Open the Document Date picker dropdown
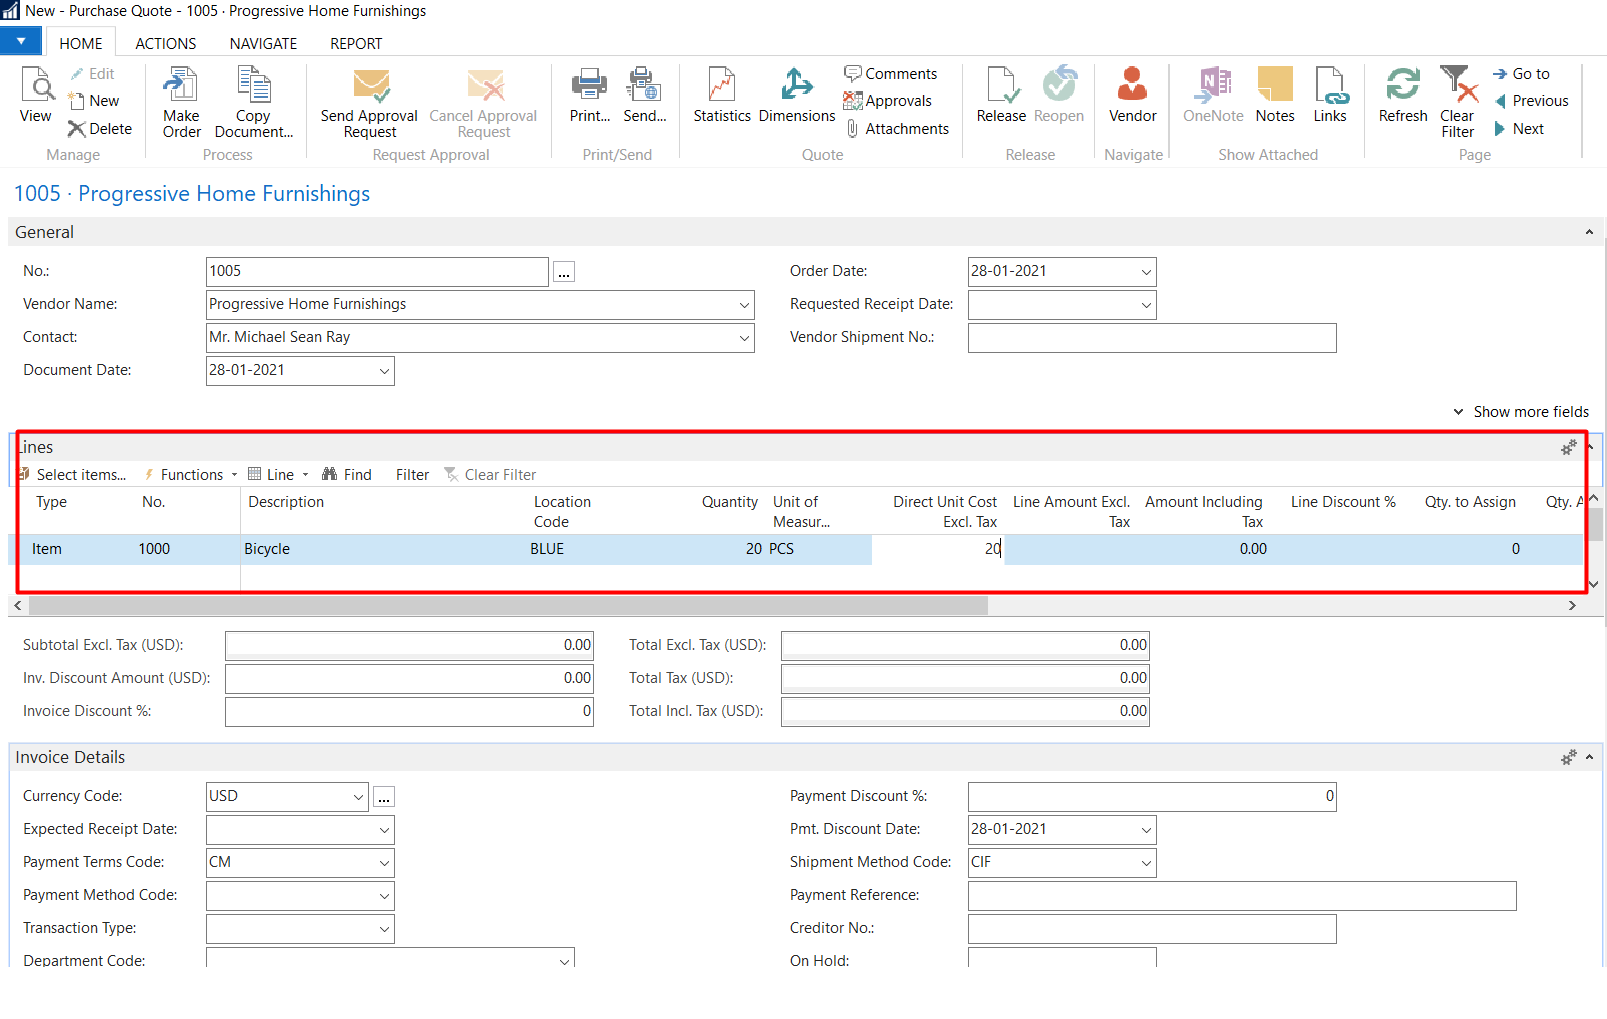The height and width of the screenshot is (1019, 1607). [384, 371]
